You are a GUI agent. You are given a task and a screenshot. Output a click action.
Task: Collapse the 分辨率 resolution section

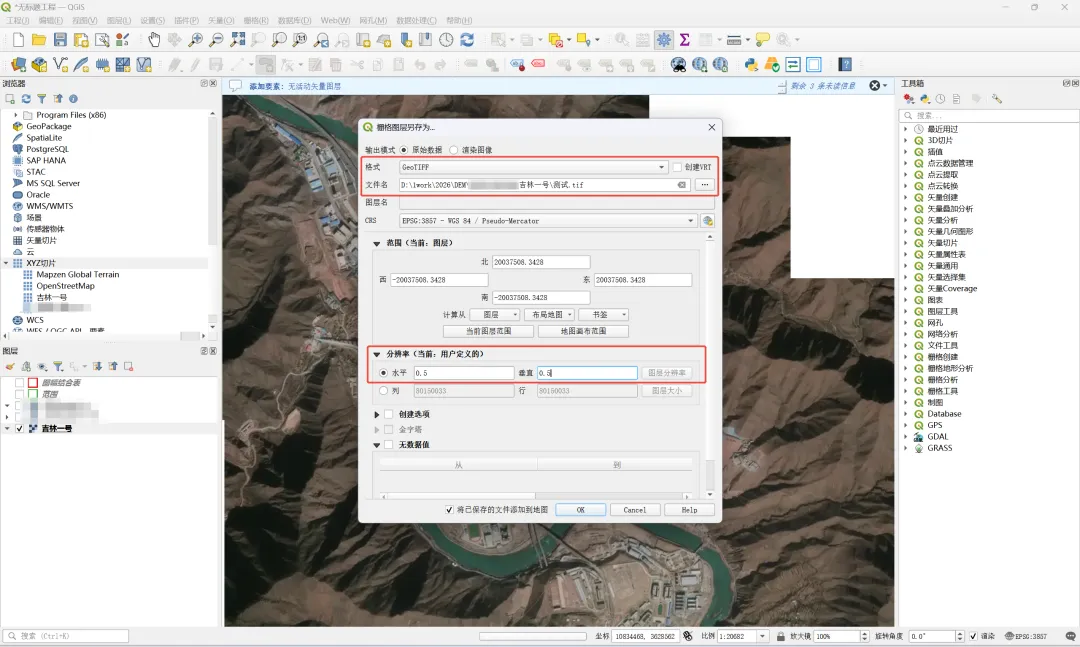point(377,354)
